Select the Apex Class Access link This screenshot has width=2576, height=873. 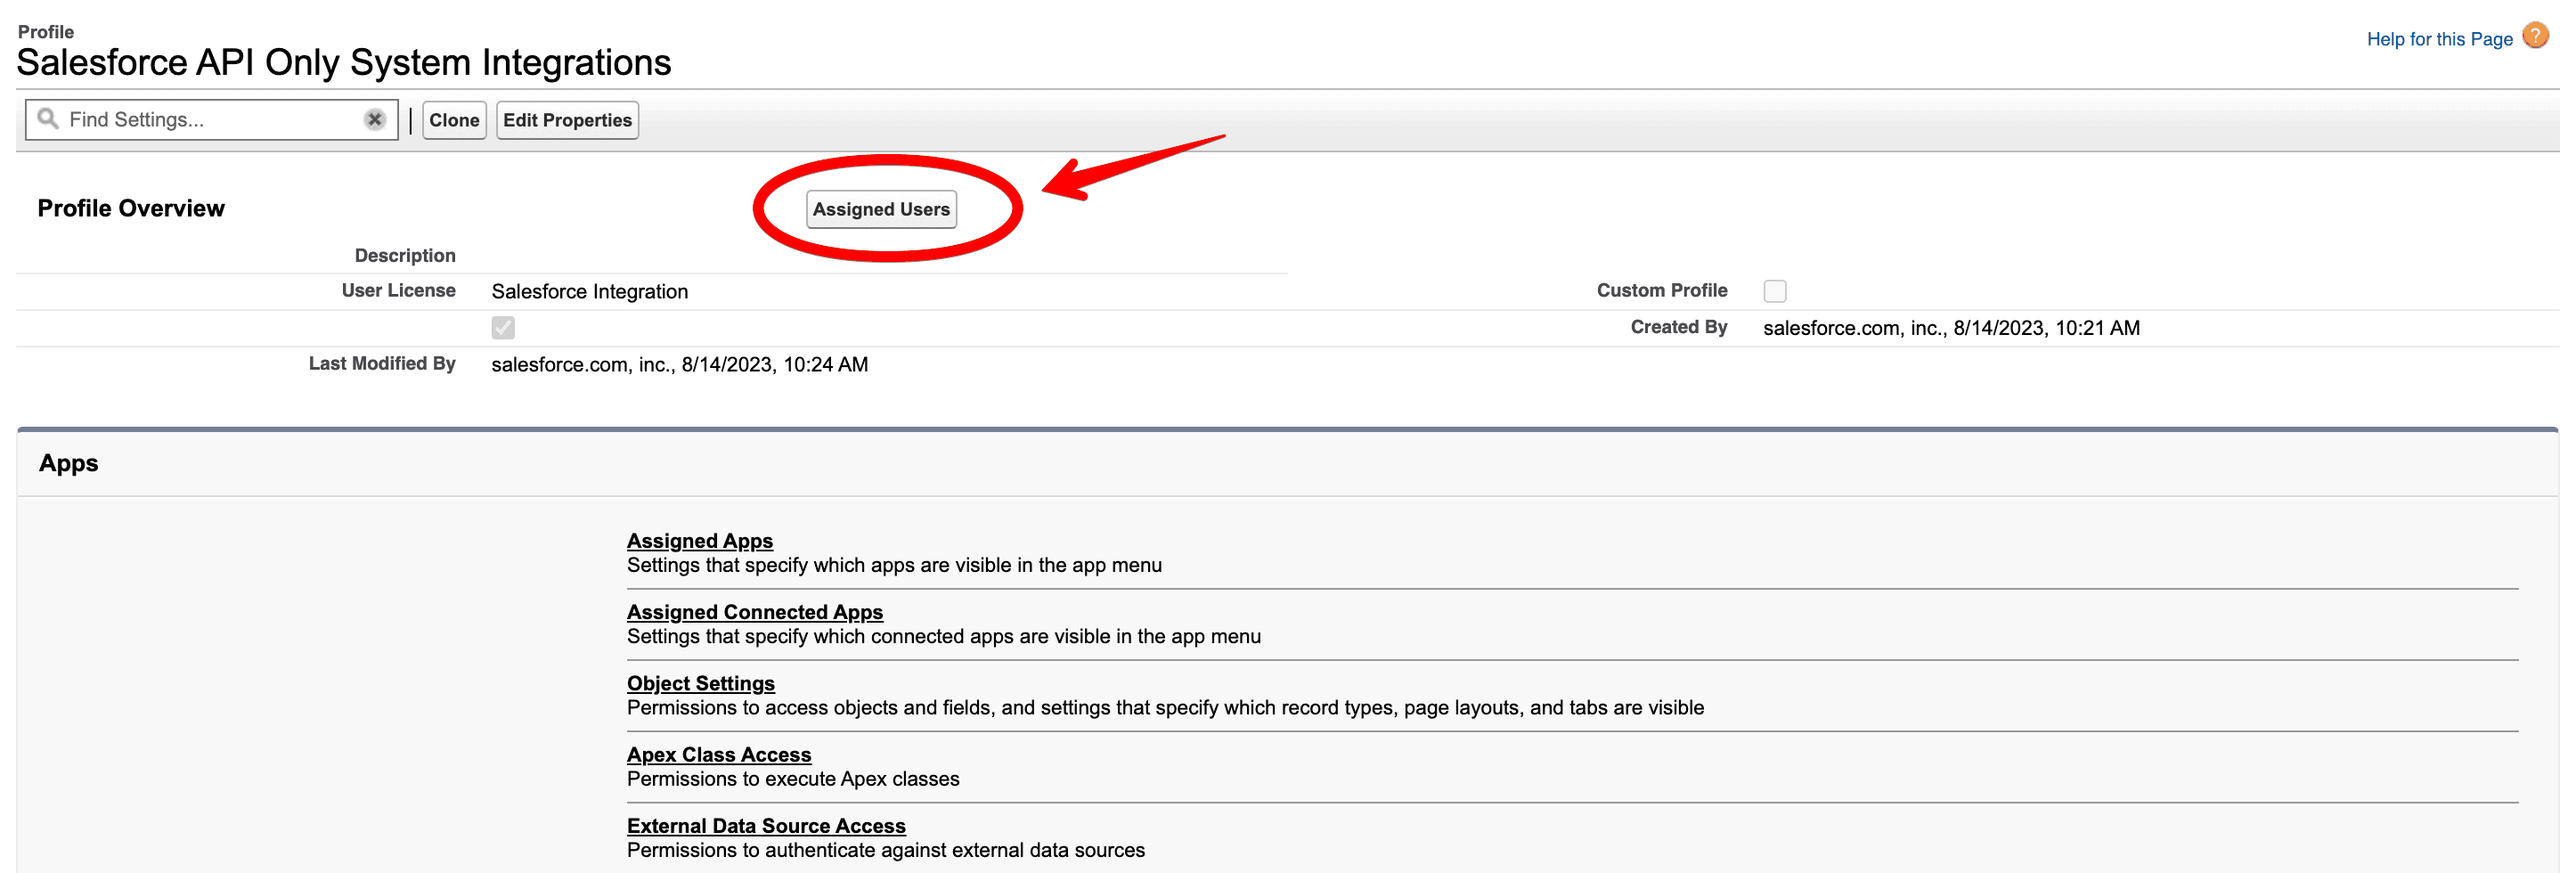click(x=718, y=754)
